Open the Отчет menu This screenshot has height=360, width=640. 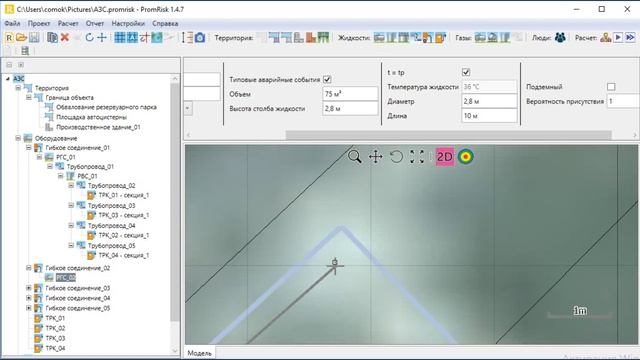(x=95, y=23)
